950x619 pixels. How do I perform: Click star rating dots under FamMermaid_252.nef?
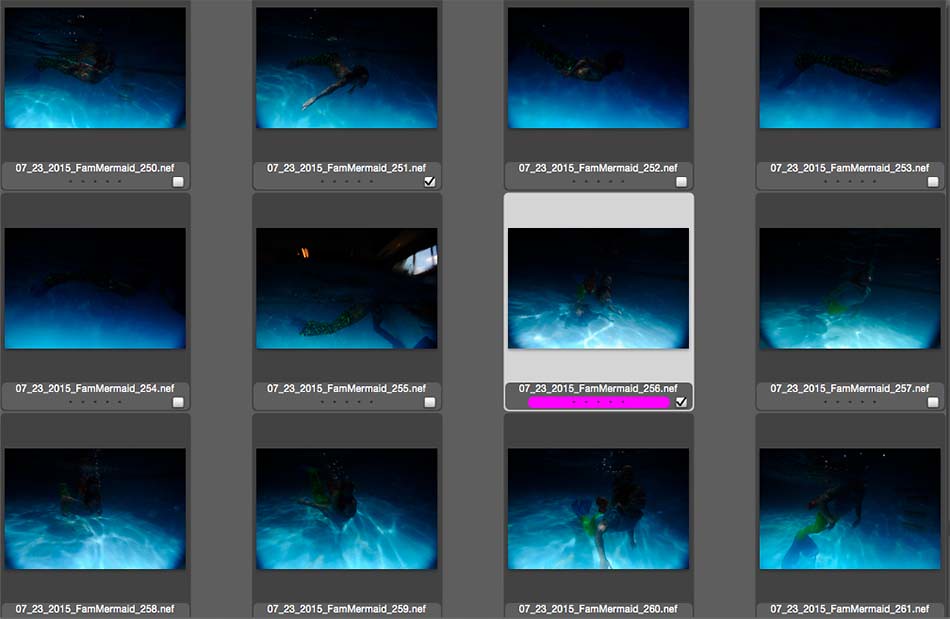pos(598,181)
